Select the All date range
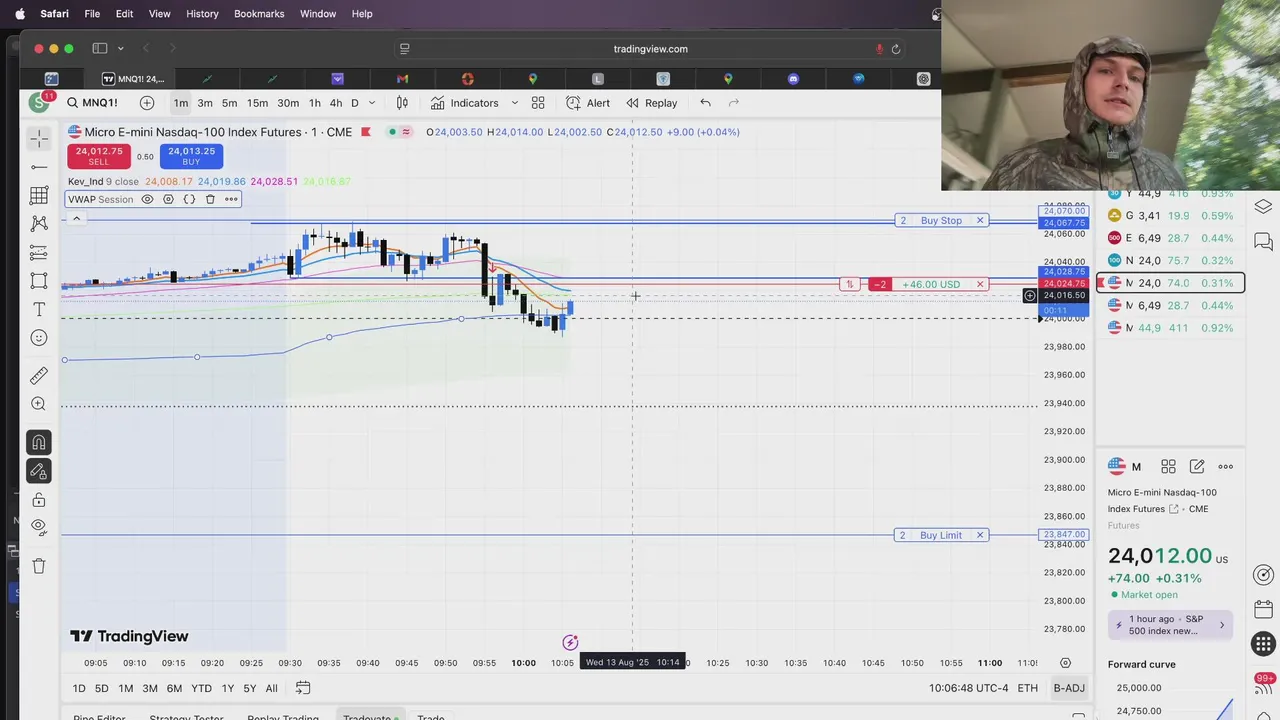The image size is (1280, 720). pyautogui.click(x=271, y=688)
